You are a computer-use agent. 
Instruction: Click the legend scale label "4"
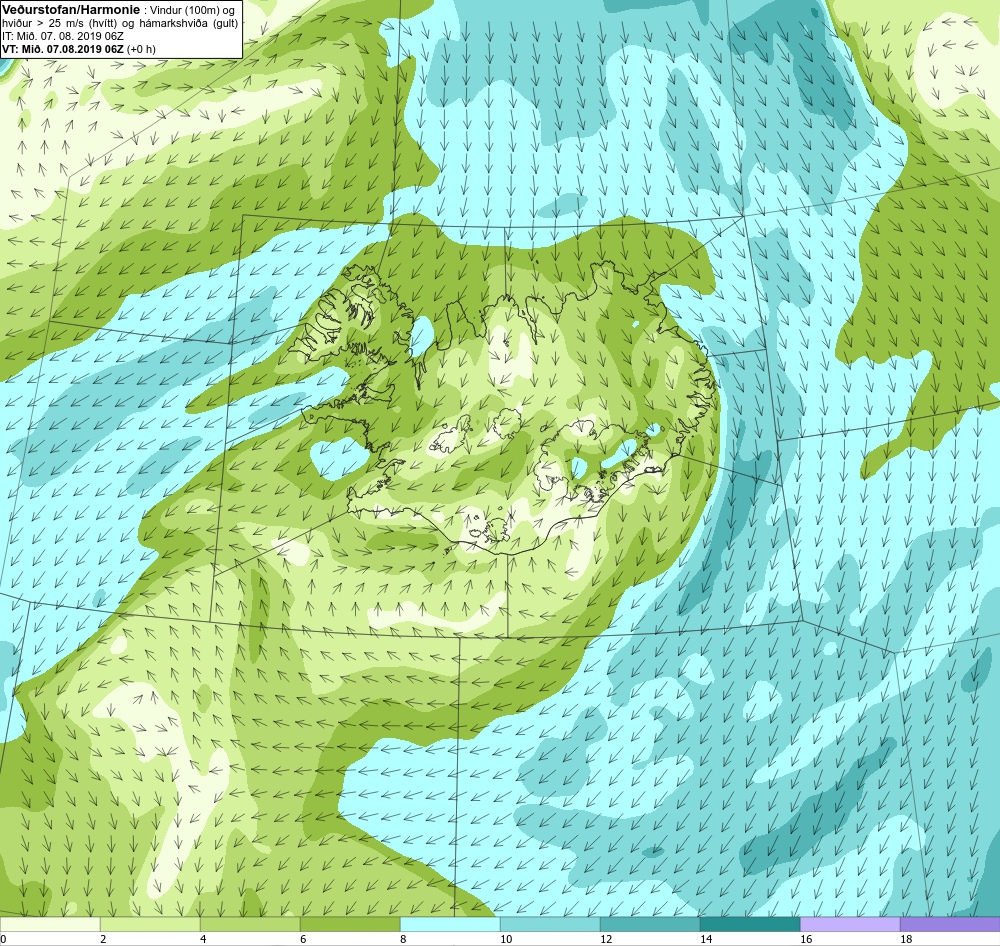[203, 939]
